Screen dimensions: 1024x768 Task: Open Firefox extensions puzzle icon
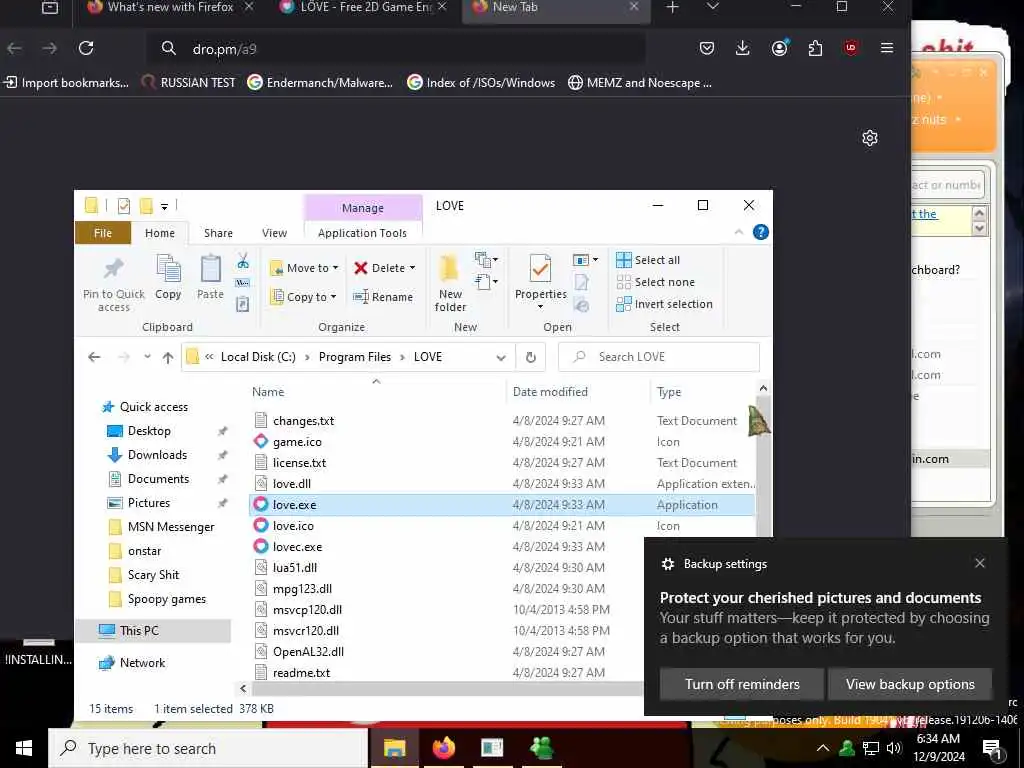click(x=815, y=48)
